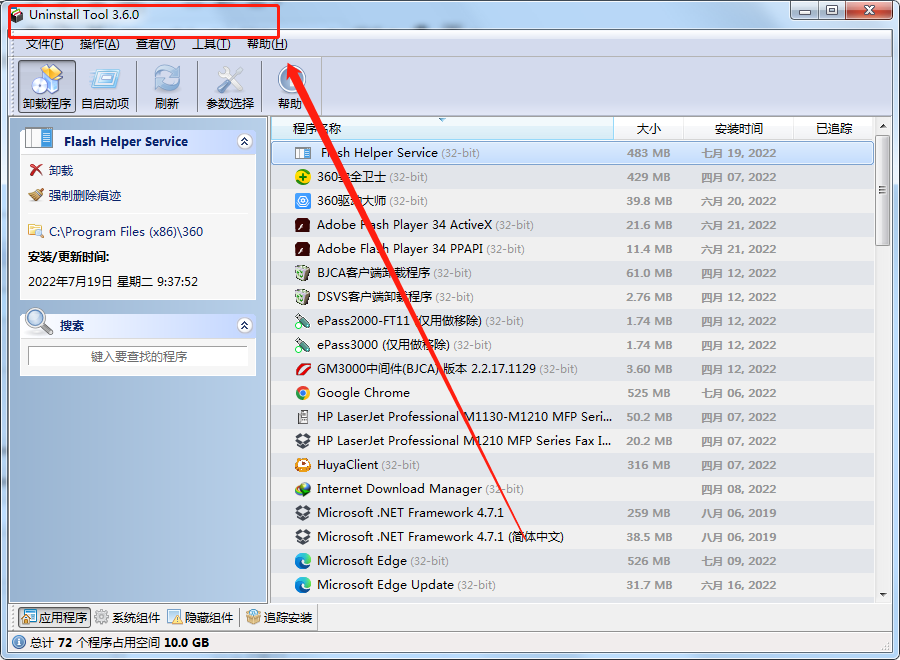Select the Internet Download Manager name
Screen dimensions: 900x660
(399, 489)
